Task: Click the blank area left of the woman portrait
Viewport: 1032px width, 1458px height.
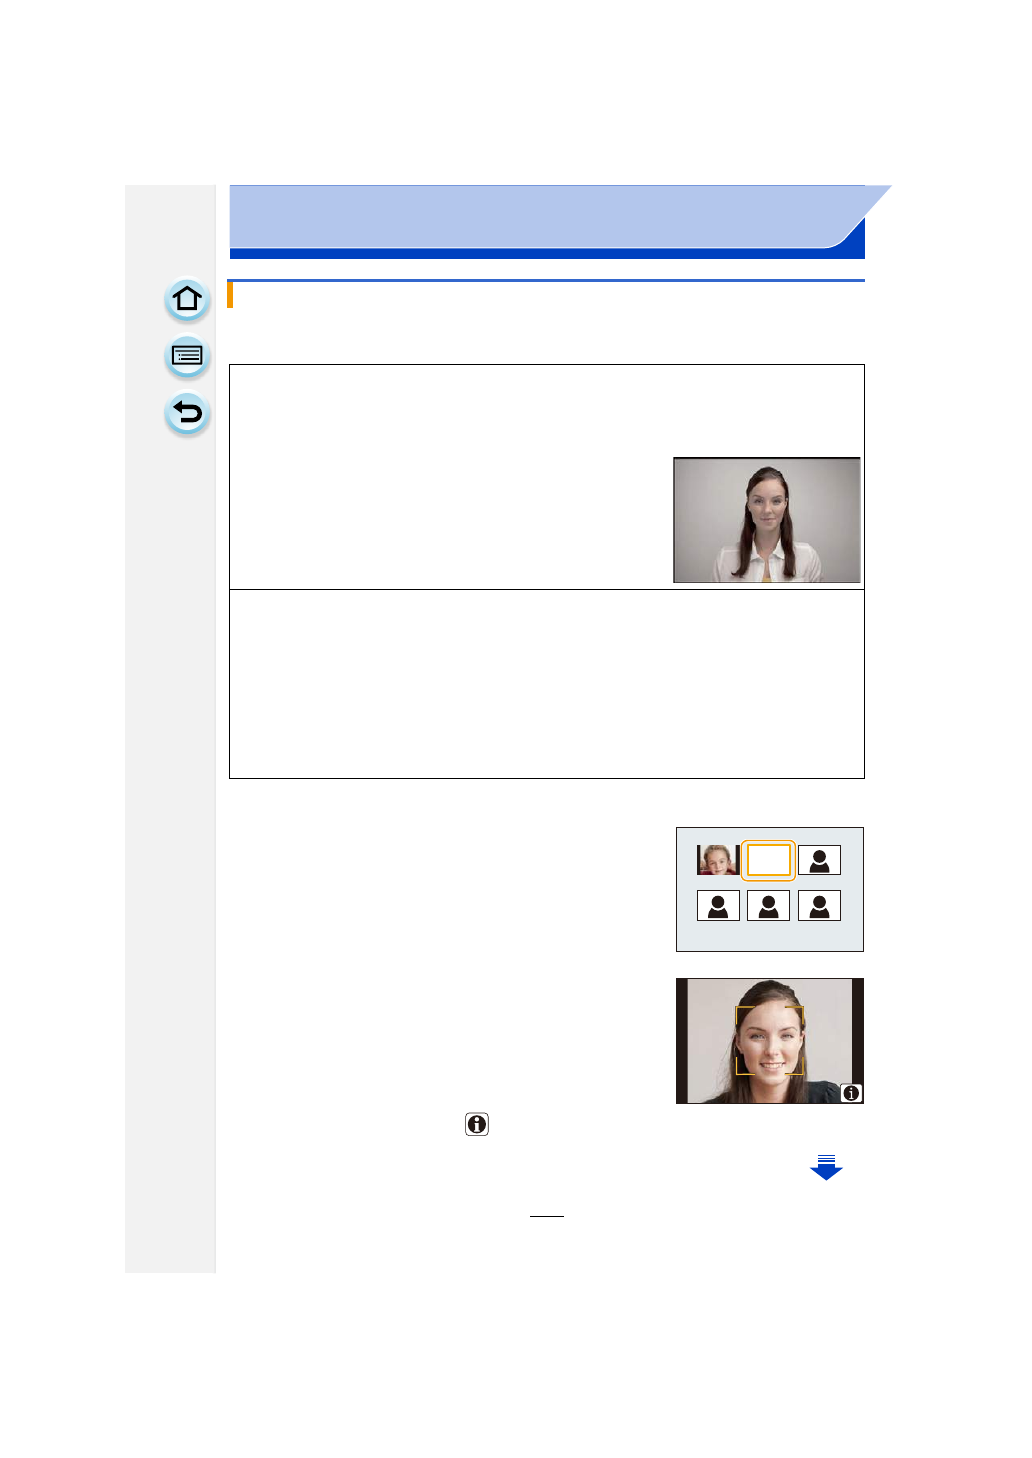Action: [x=450, y=520]
